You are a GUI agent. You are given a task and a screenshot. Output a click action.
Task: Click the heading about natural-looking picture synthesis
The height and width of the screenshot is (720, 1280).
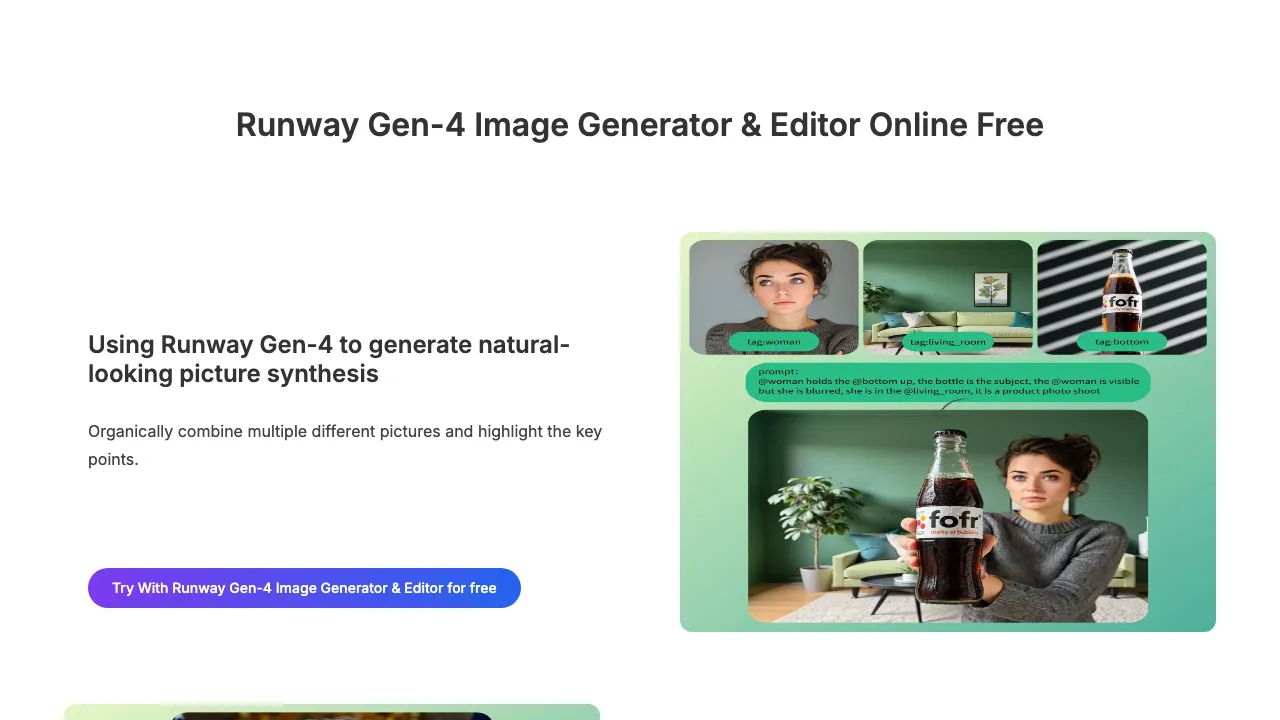tap(329, 359)
